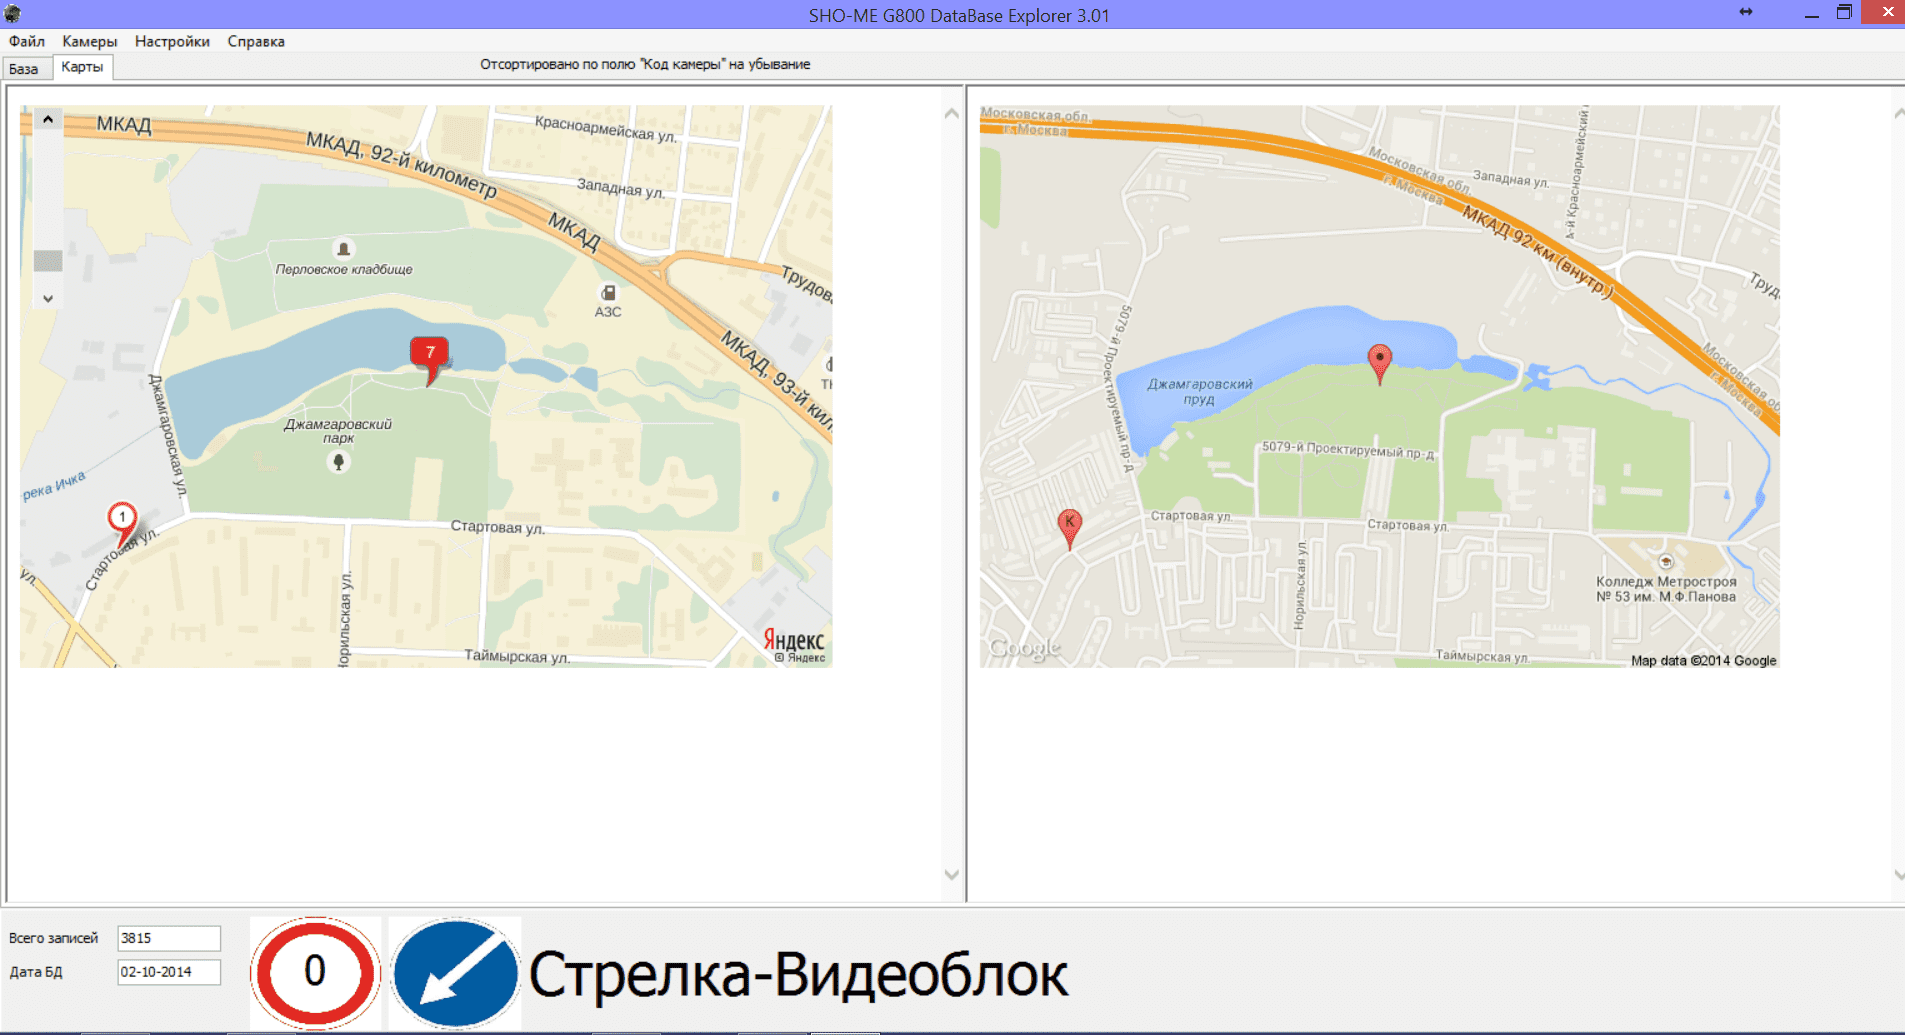Click the 'Всего записей' label

(54, 938)
